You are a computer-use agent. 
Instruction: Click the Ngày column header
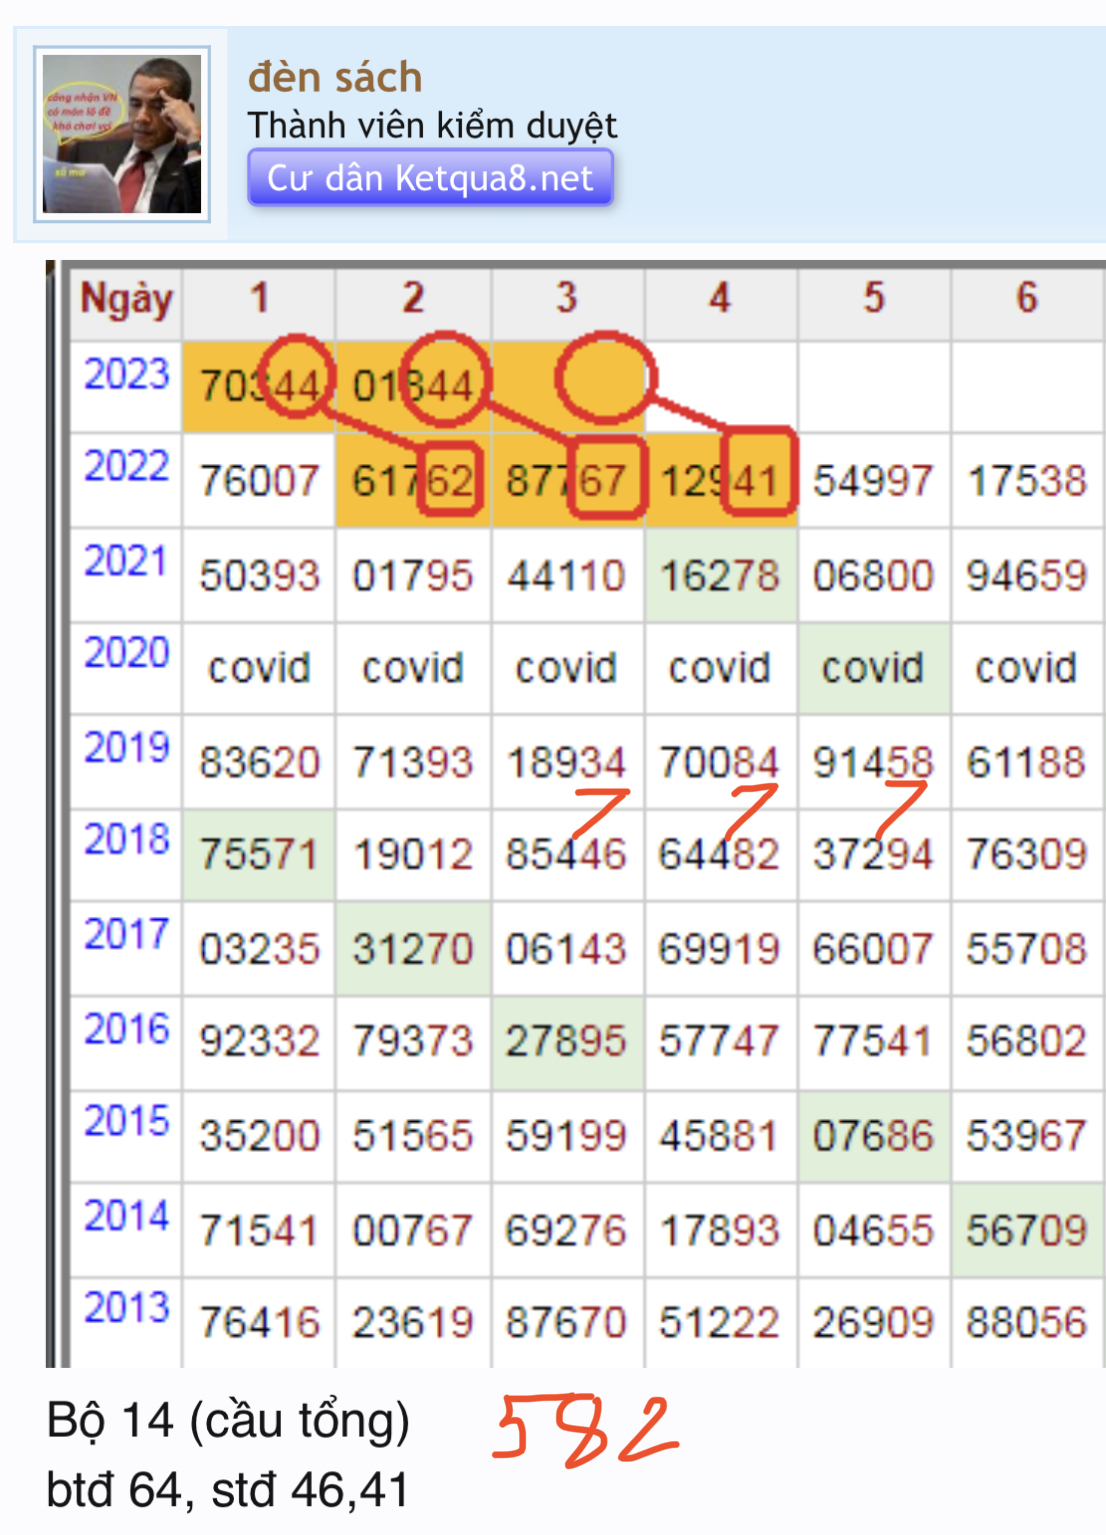coord(126,299)
